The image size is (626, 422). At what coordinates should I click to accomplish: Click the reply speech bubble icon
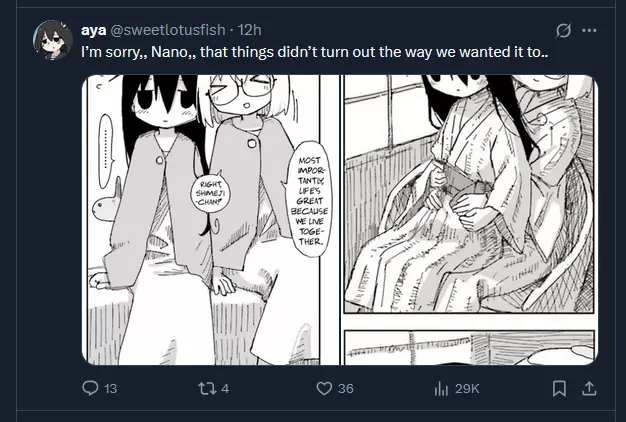click(90, 388)
